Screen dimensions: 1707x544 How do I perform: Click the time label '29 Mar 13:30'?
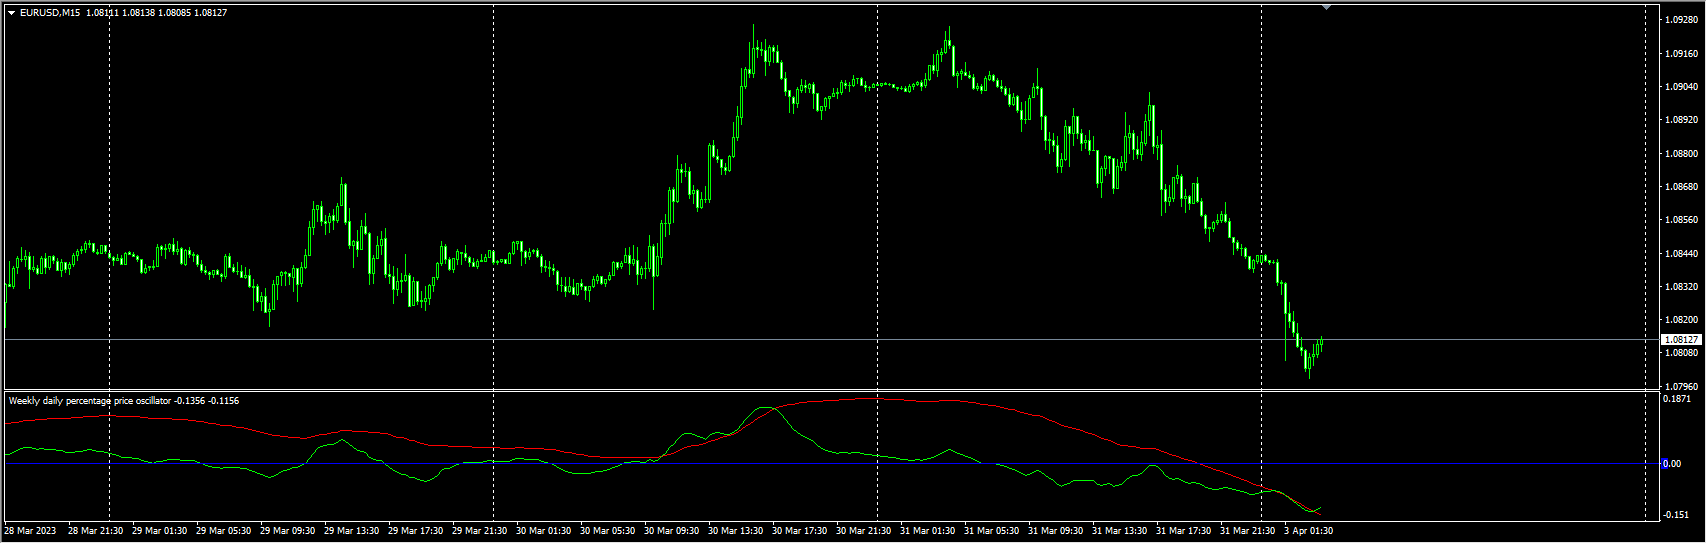(x=351, y=531)
